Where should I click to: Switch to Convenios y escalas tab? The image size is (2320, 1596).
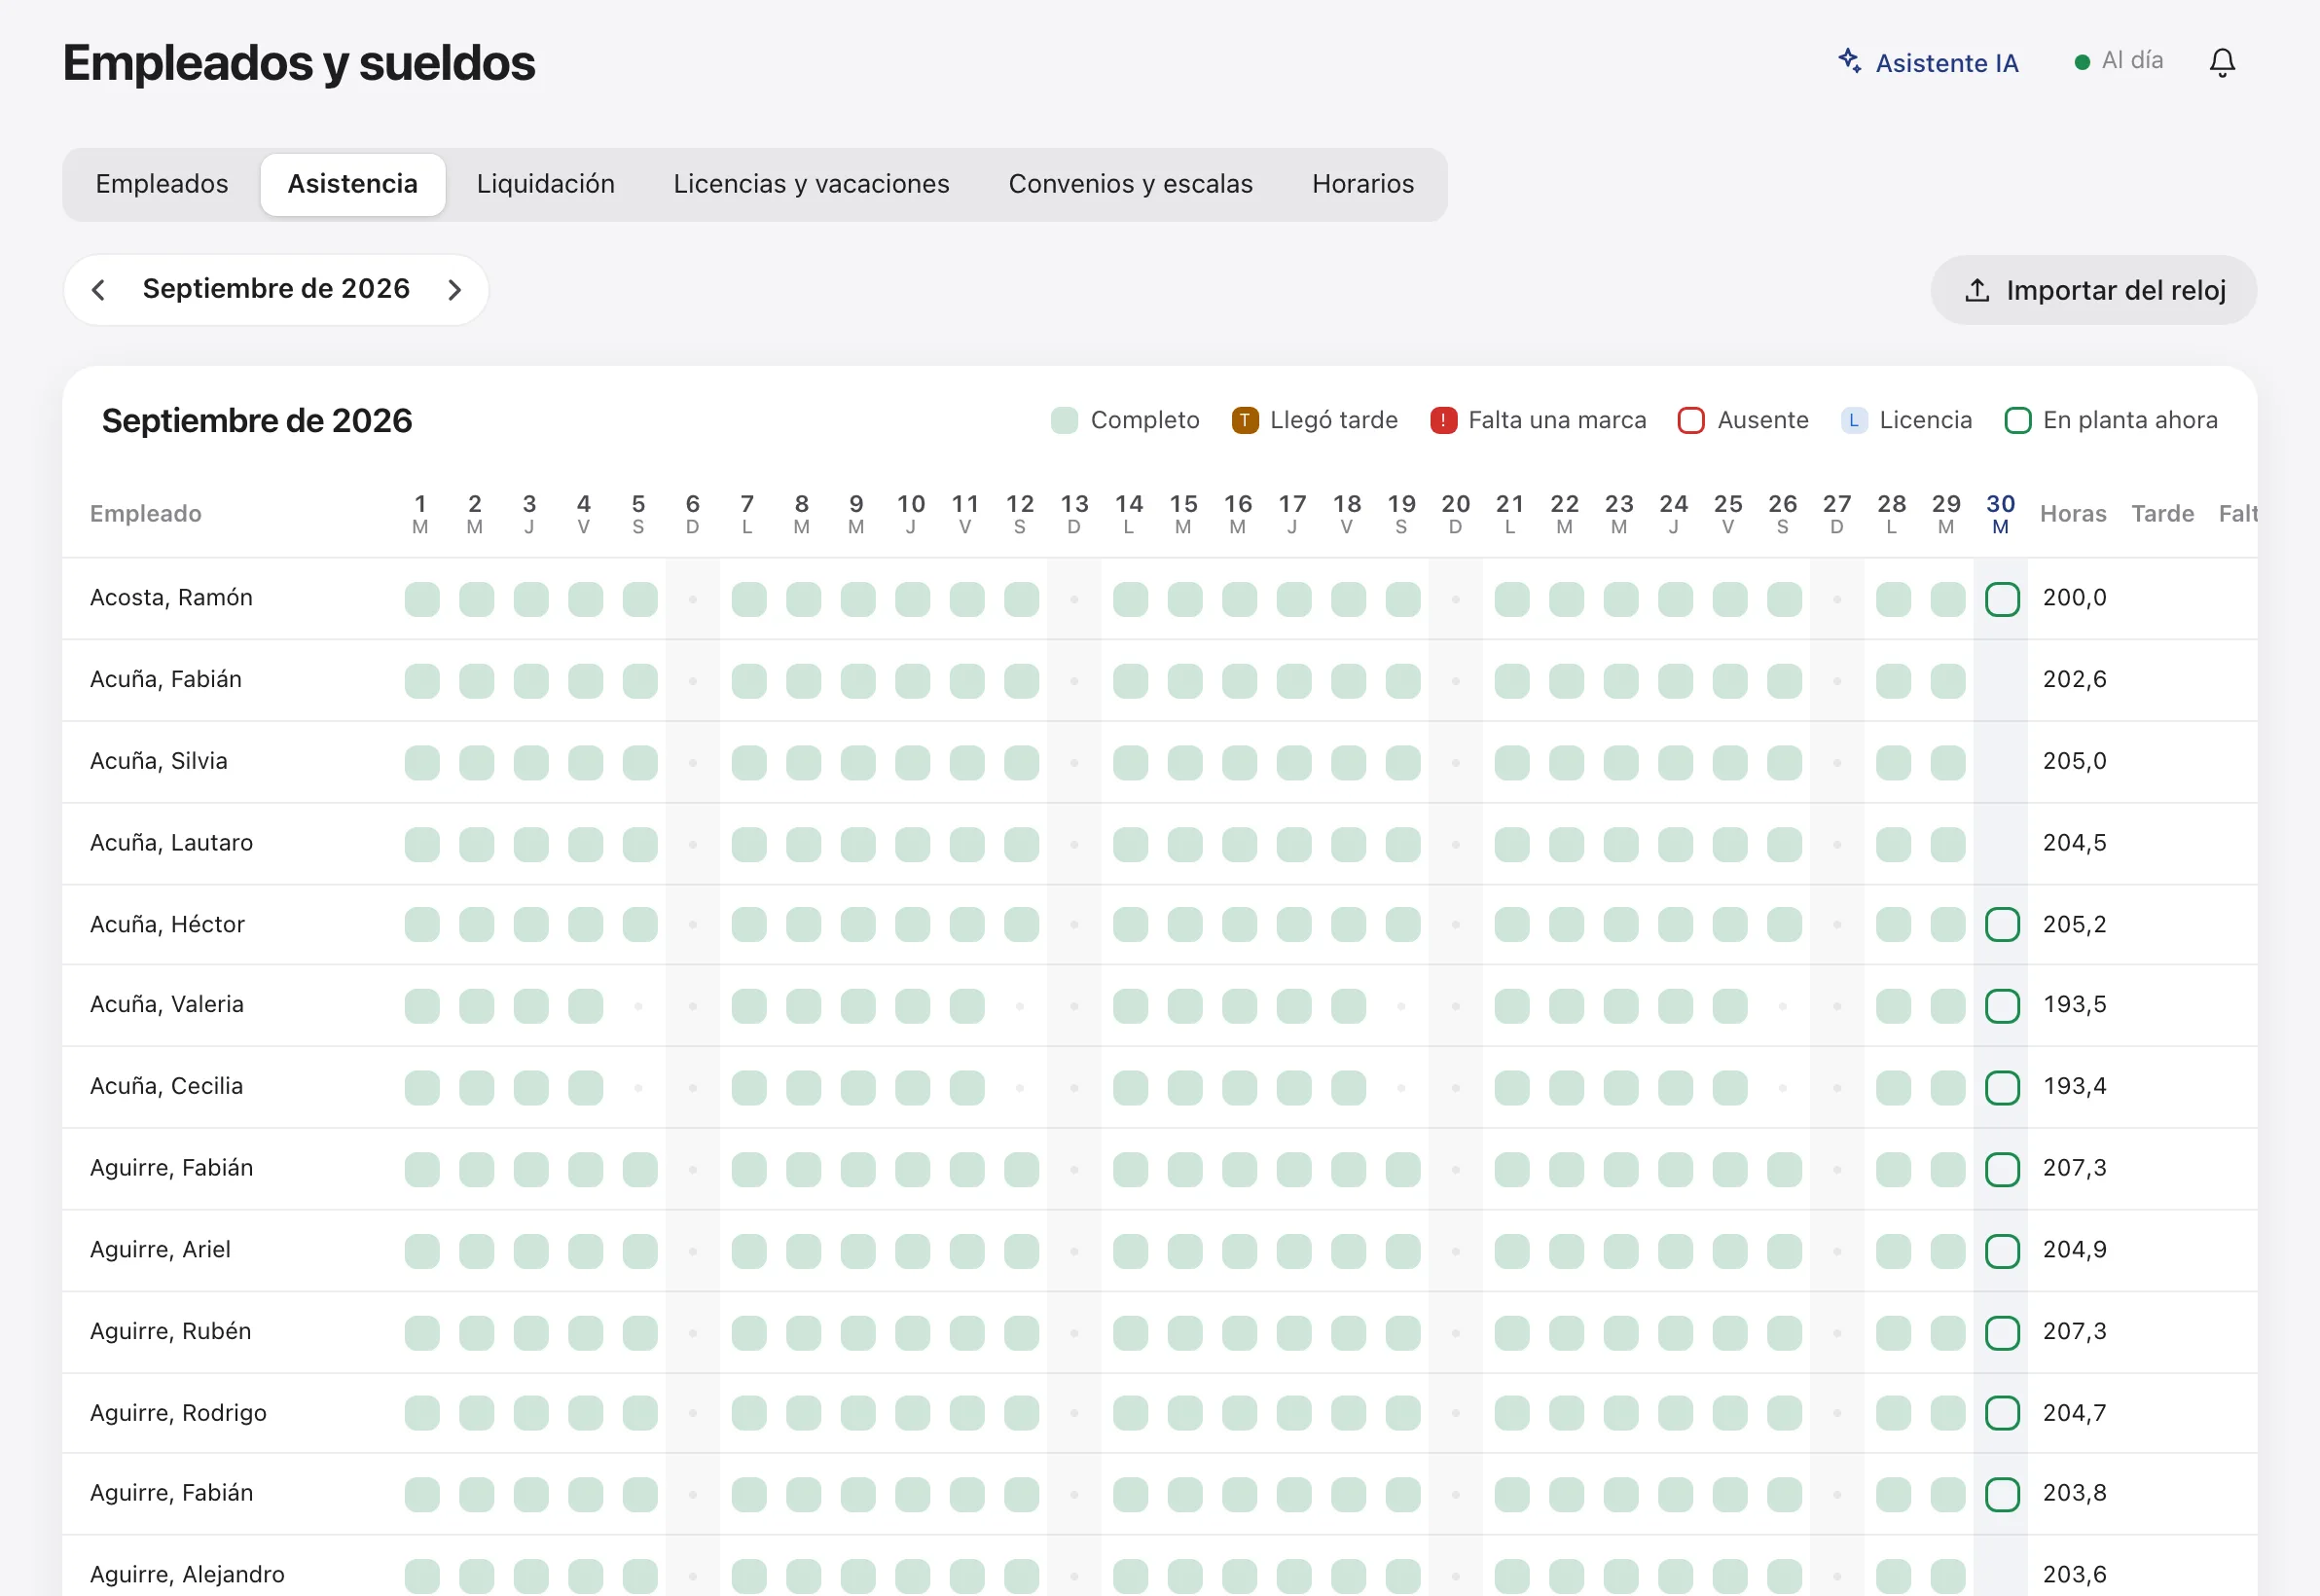(x=1130, y=184)
